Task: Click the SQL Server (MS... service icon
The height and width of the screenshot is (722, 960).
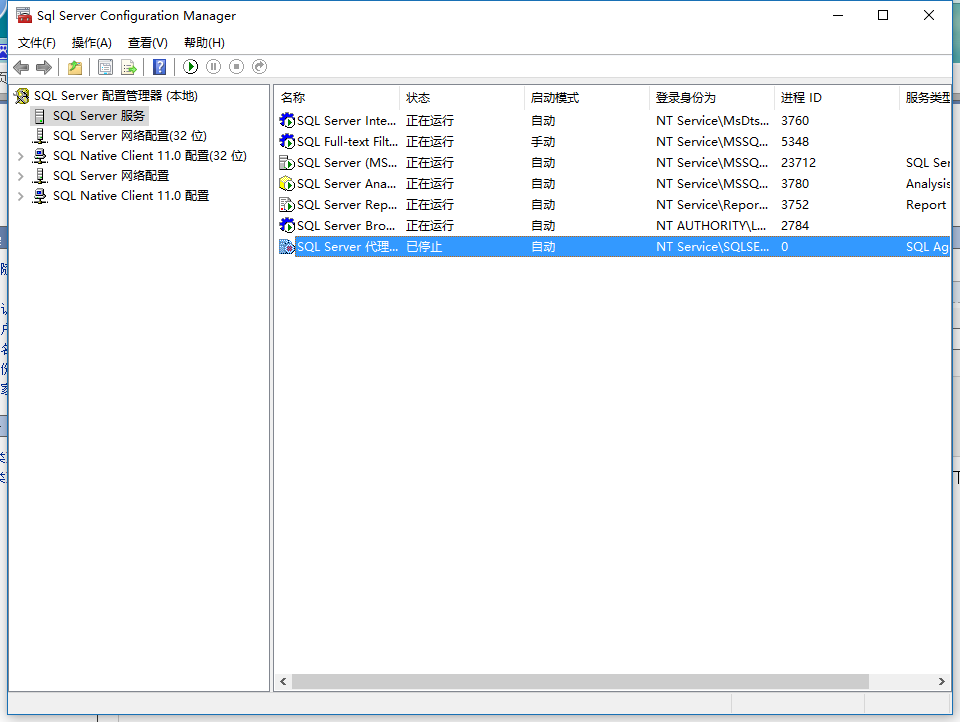Action: click(x=287, y=163)
